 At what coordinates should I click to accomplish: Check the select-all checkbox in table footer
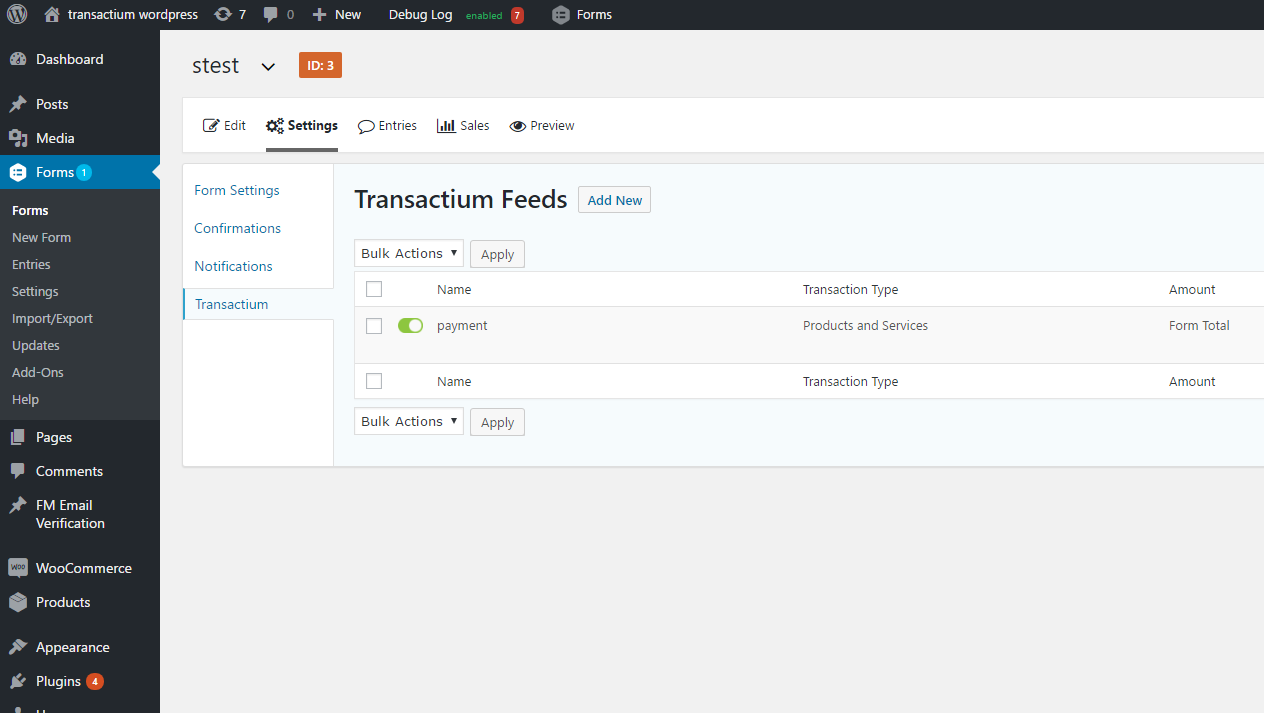click(x=374, y=381)
